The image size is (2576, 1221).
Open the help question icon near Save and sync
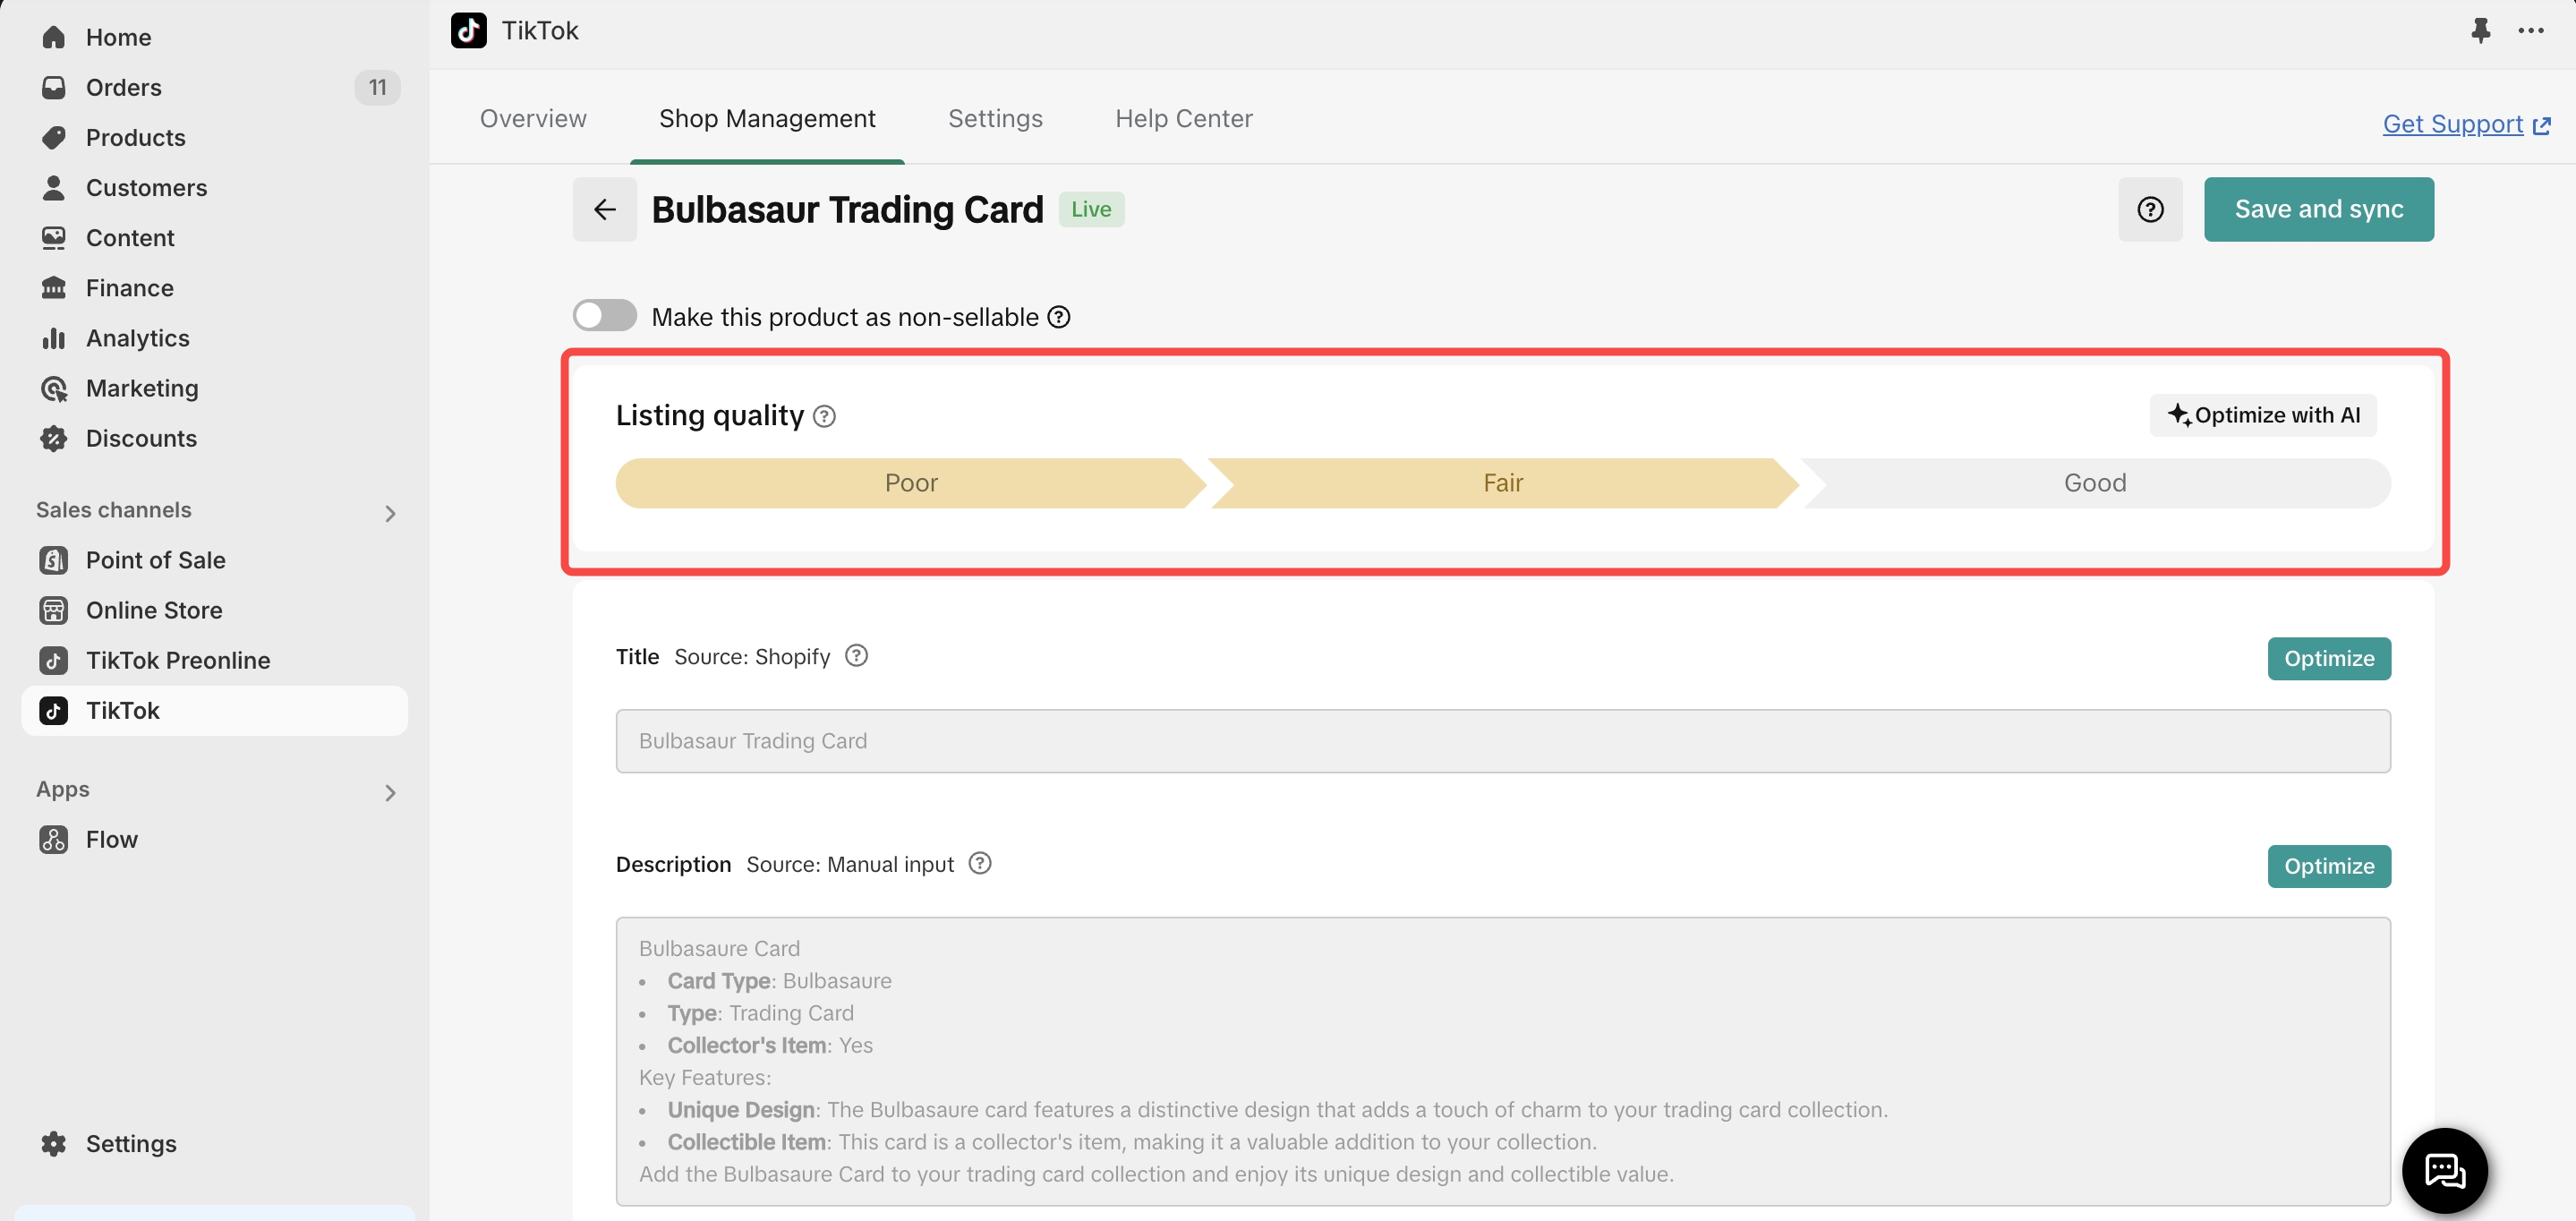2149,209
